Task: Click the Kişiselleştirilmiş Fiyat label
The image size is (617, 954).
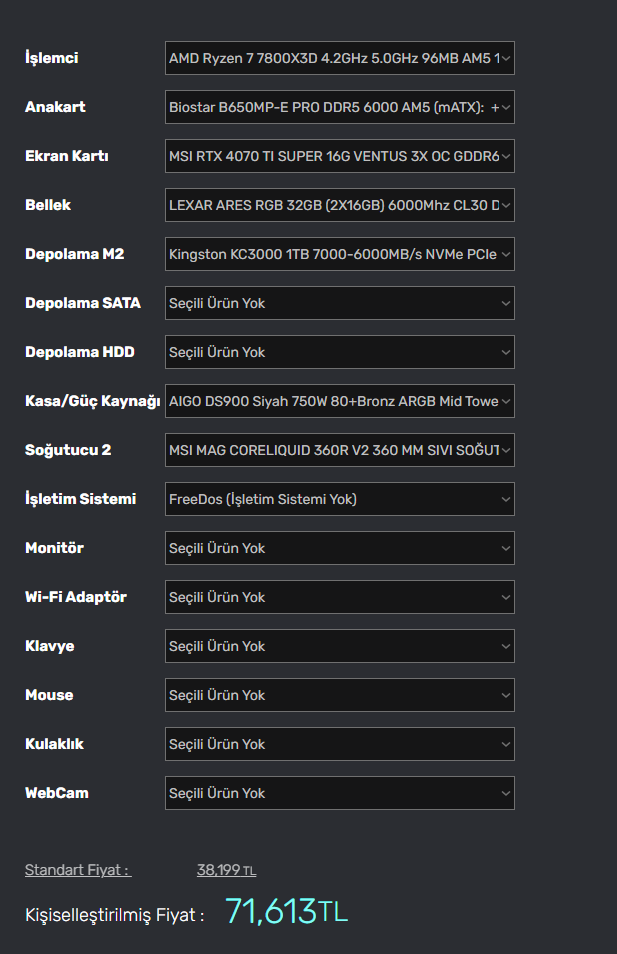Action: pos(114,915)
